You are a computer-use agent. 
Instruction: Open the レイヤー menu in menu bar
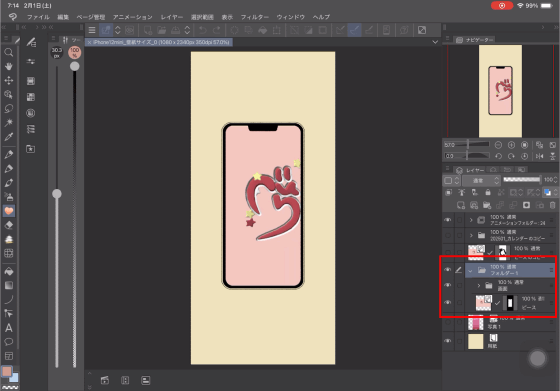(x=172, y=17)
